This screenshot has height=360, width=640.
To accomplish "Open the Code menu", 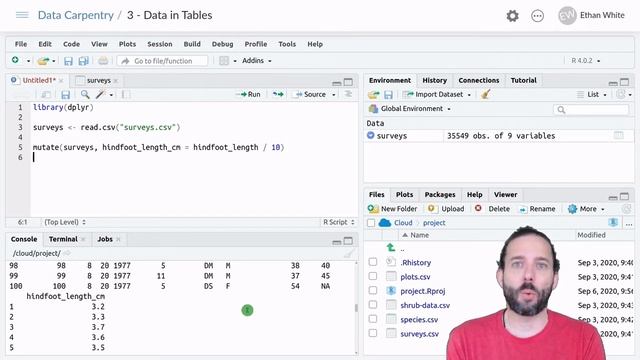I will tap(71, 44).
